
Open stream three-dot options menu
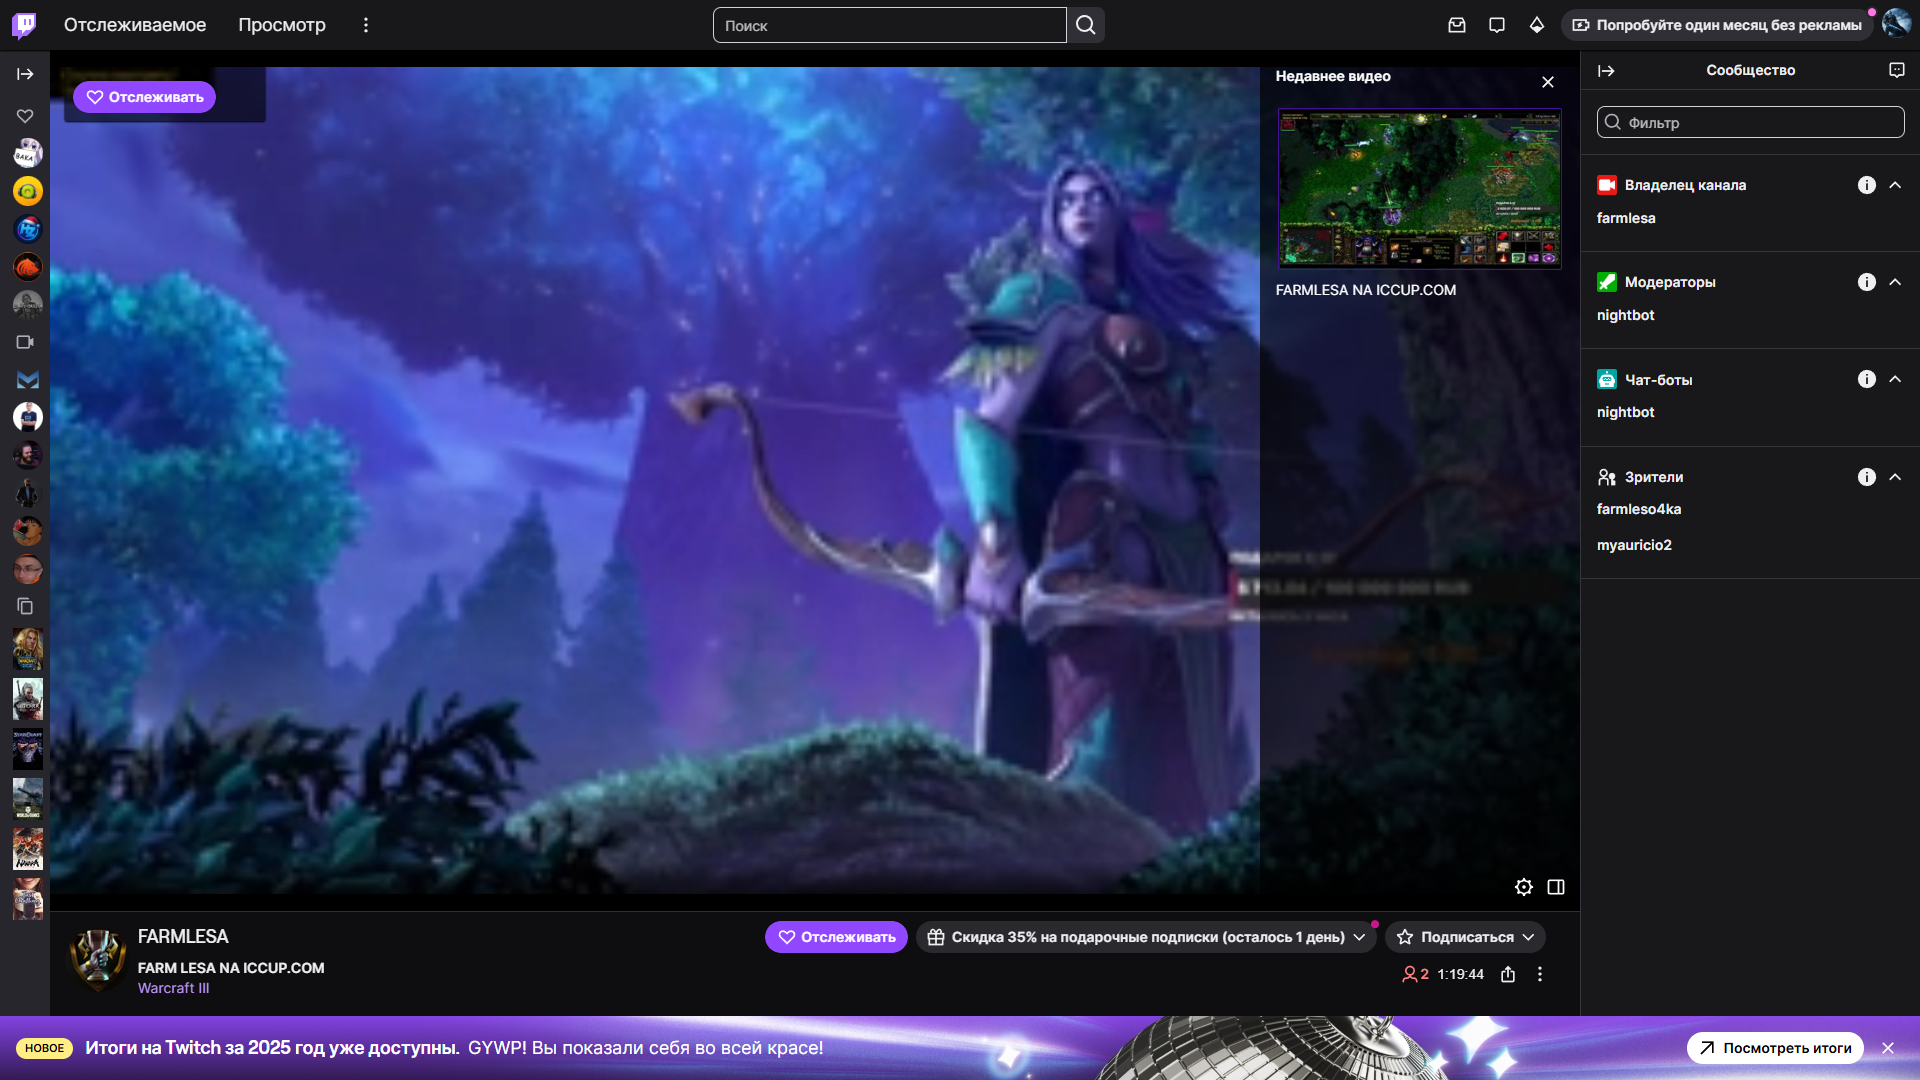pos(1540,974)
